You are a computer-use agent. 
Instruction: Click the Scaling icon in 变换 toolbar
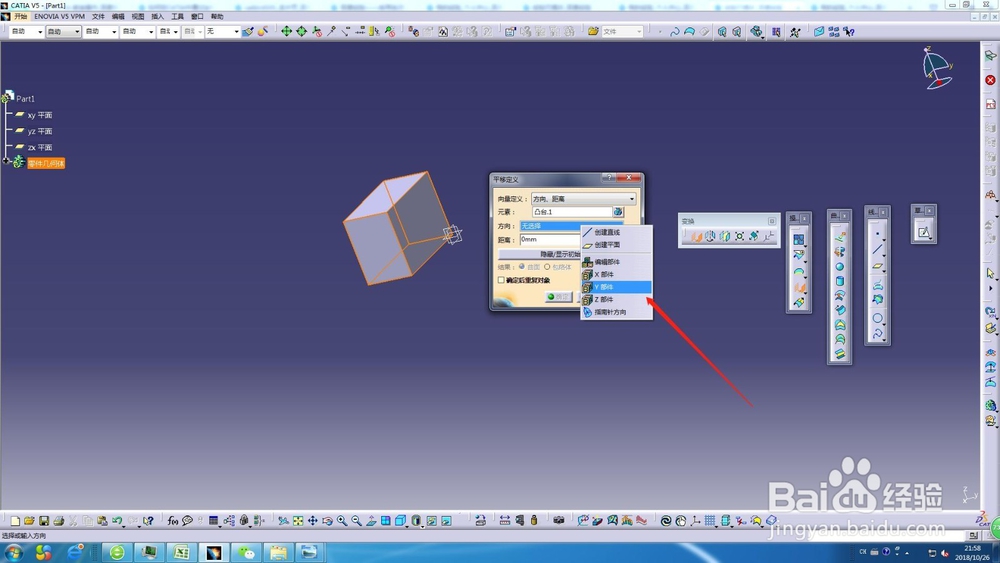740,237
